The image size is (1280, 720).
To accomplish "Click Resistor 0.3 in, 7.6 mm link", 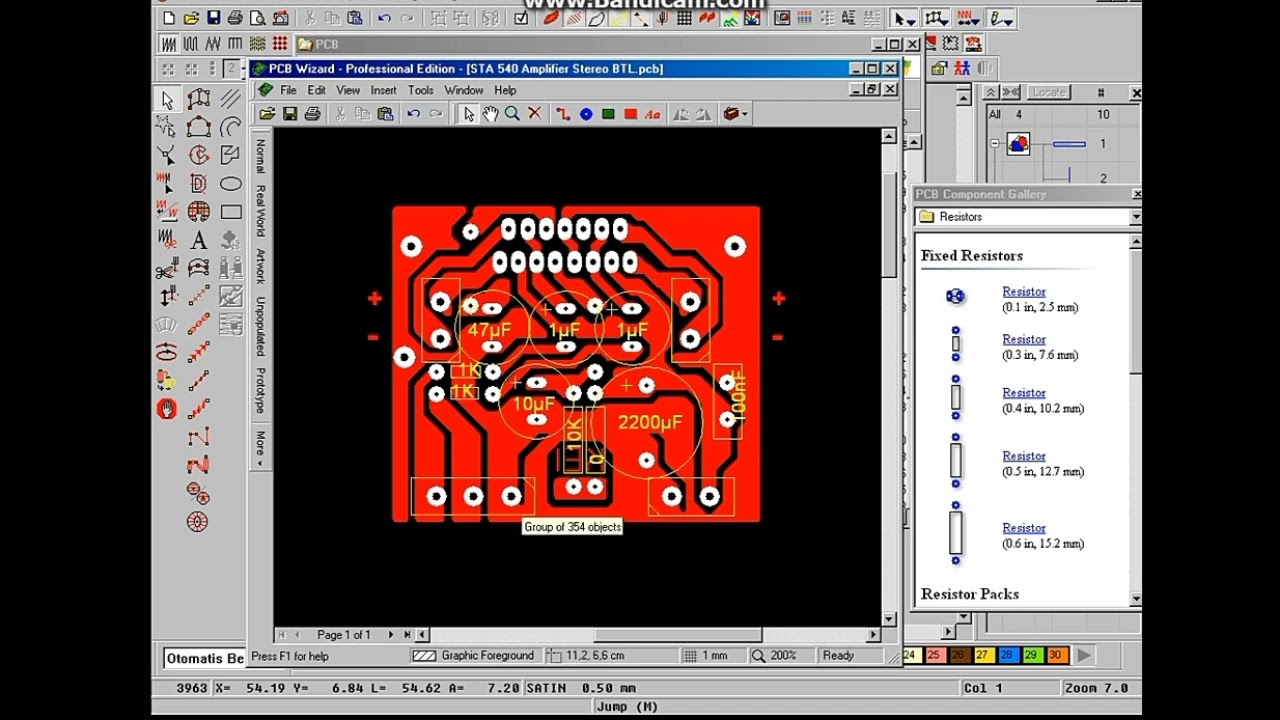I will [1024, 340].
